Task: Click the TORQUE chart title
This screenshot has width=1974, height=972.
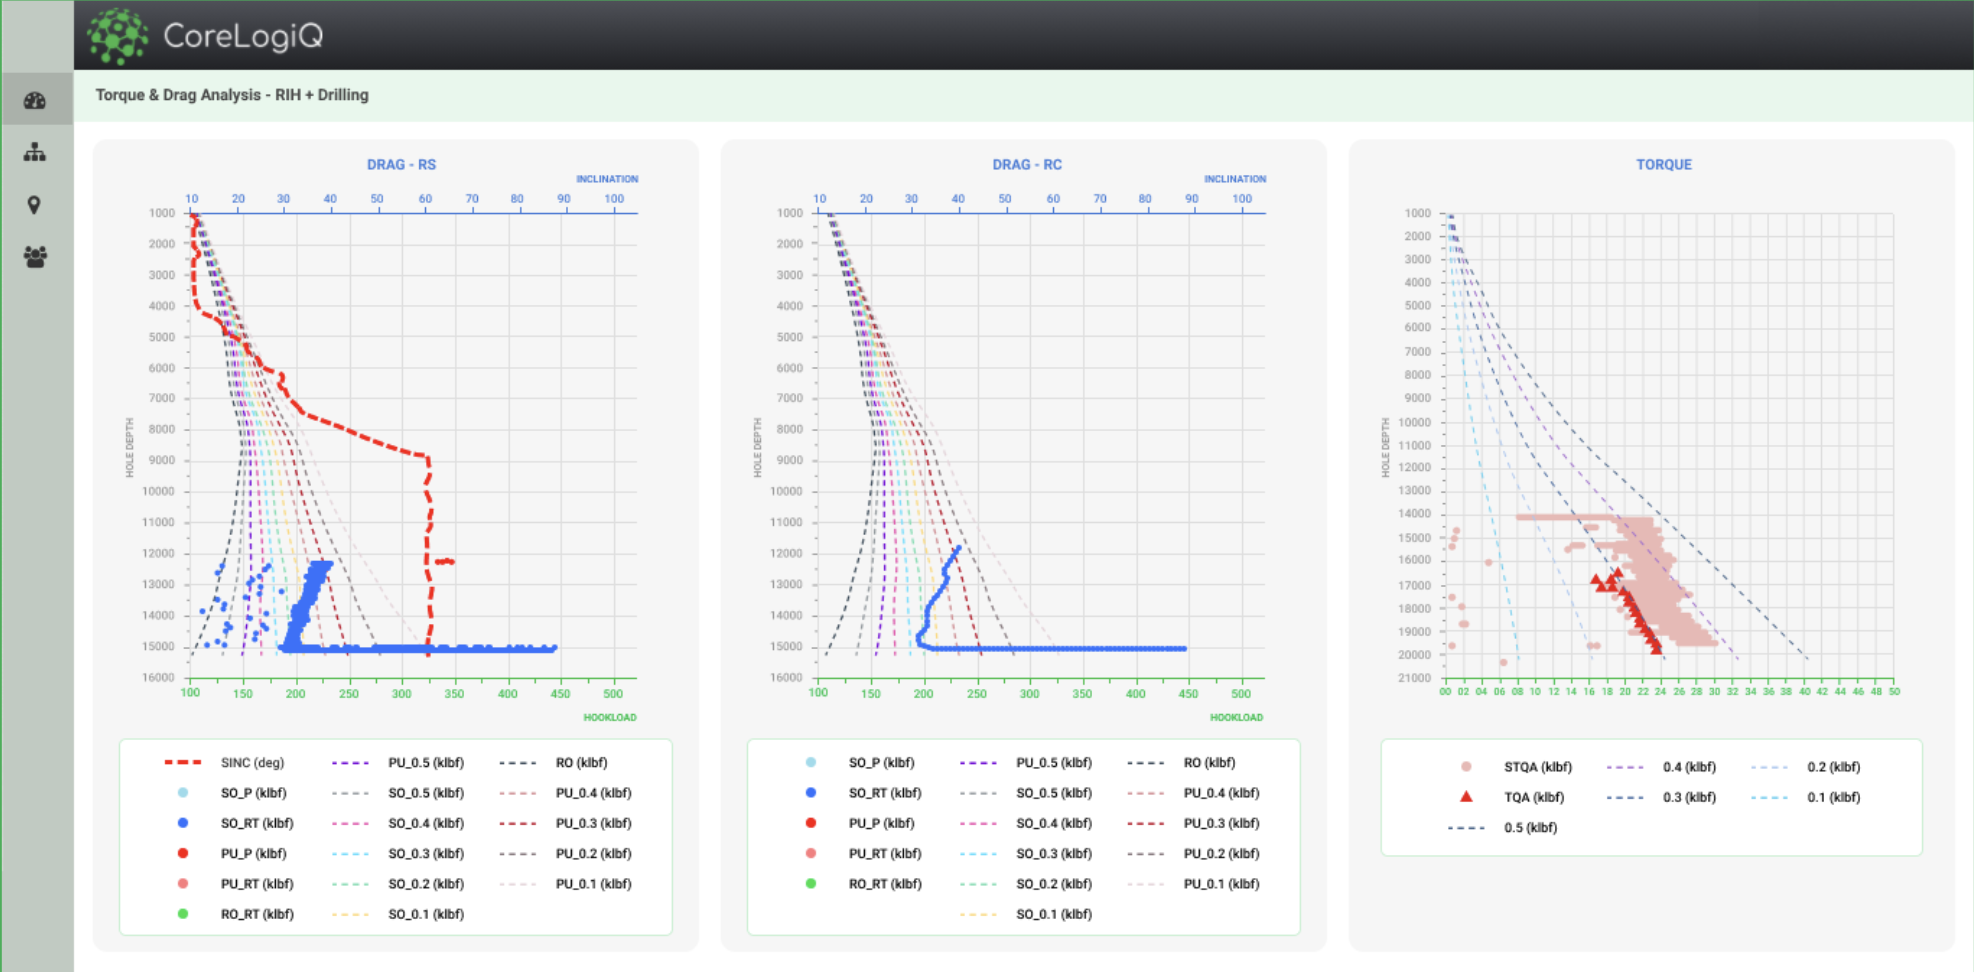Action: click(1663, 165)
